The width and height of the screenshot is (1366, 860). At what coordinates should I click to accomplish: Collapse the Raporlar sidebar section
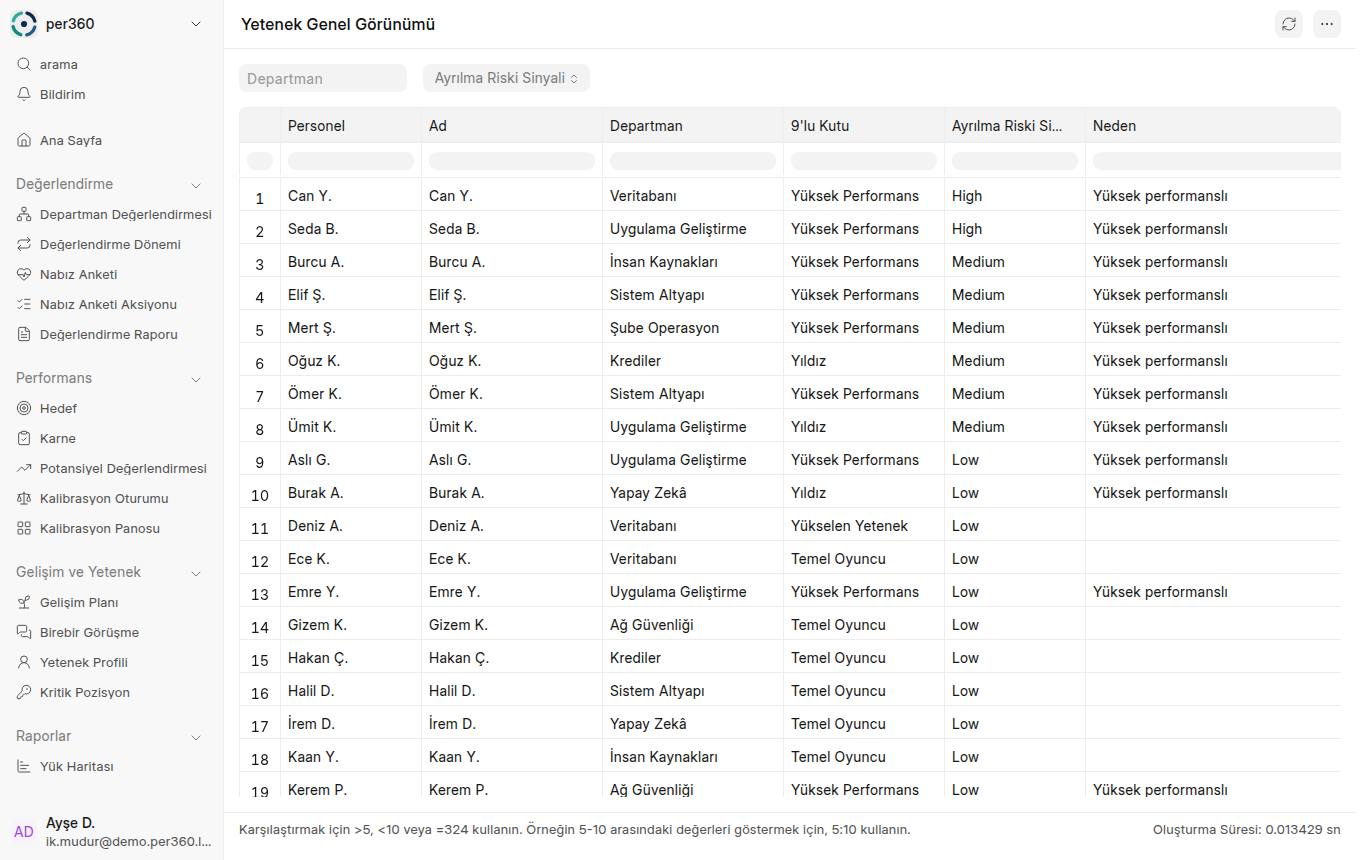pyautogui.click(x=196, y=737)
